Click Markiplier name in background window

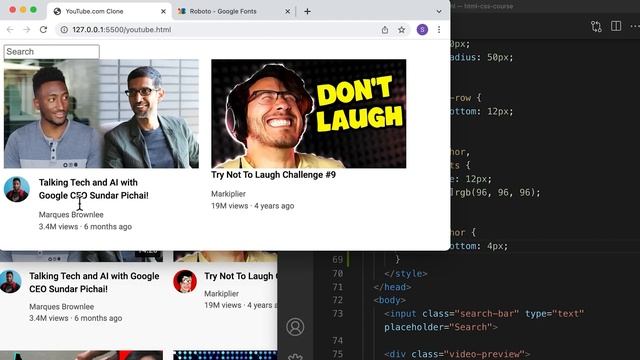pos(221,293)
